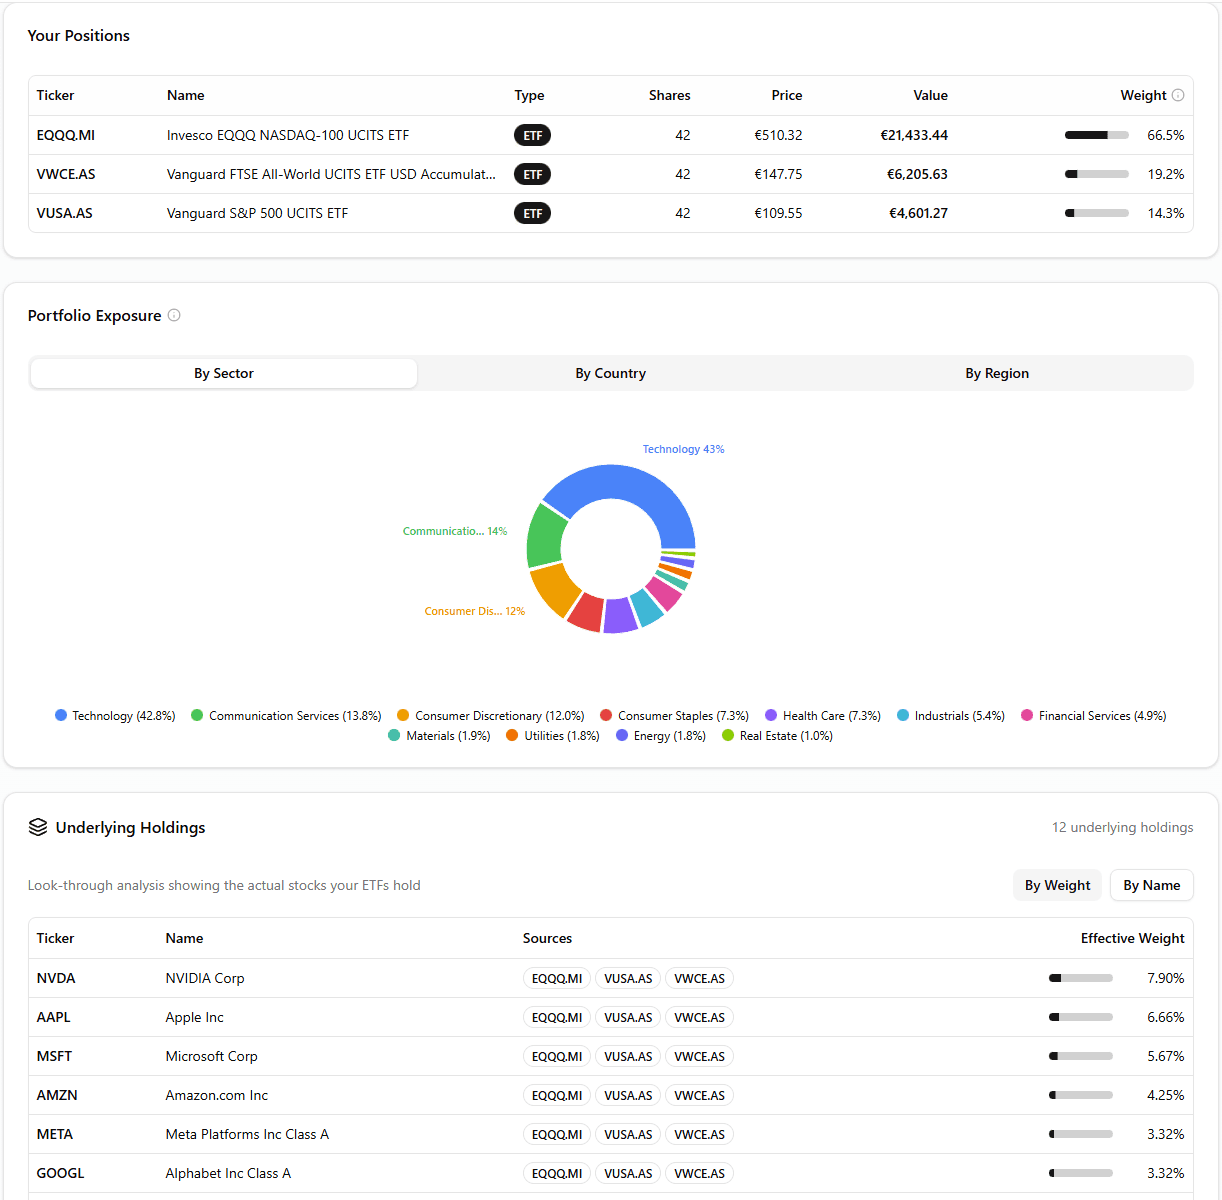Click the VUSA.AS weight progress bar
The height and width of the screenshot is (1200, 1222).
1097,213
